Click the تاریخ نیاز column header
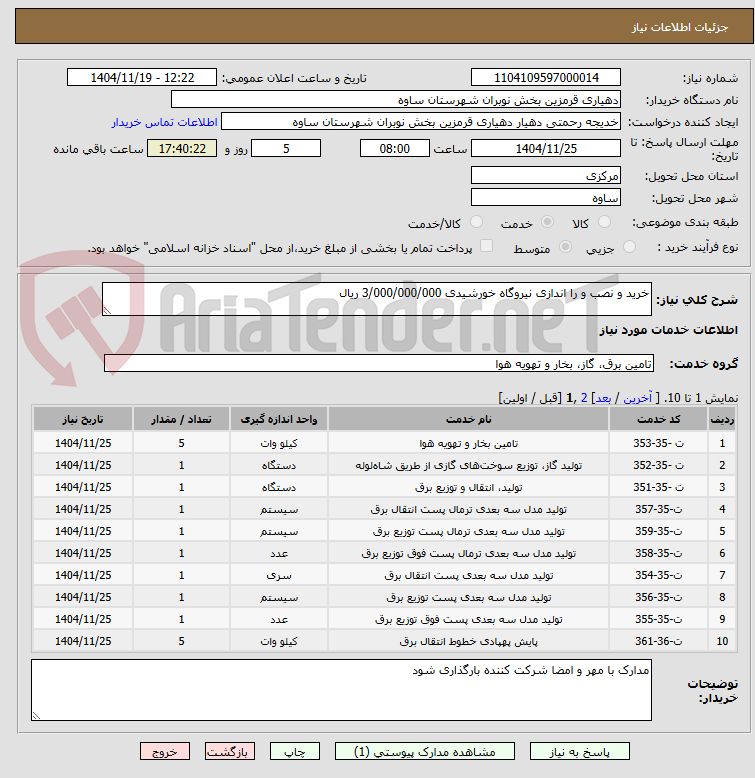Screen dimensions: 755x778 (83, 419)
